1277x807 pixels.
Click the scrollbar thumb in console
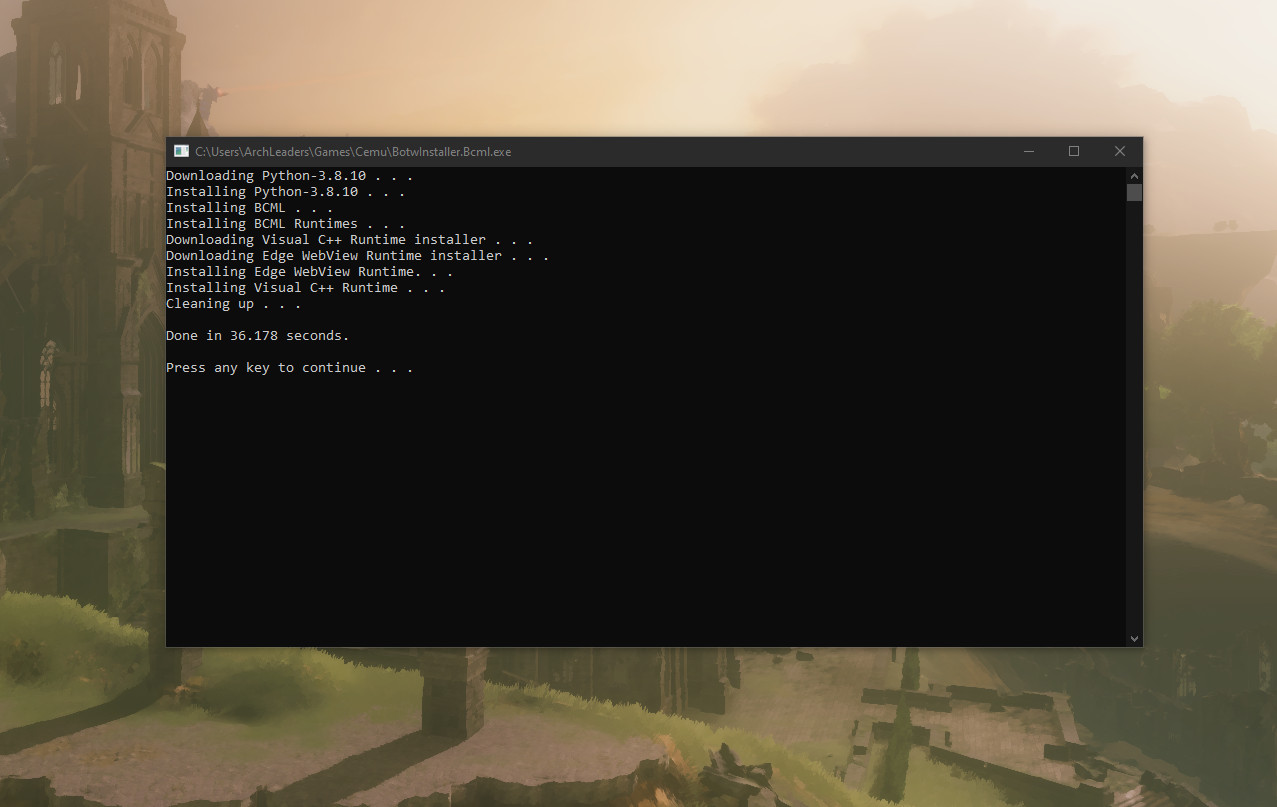(1134, 192)
